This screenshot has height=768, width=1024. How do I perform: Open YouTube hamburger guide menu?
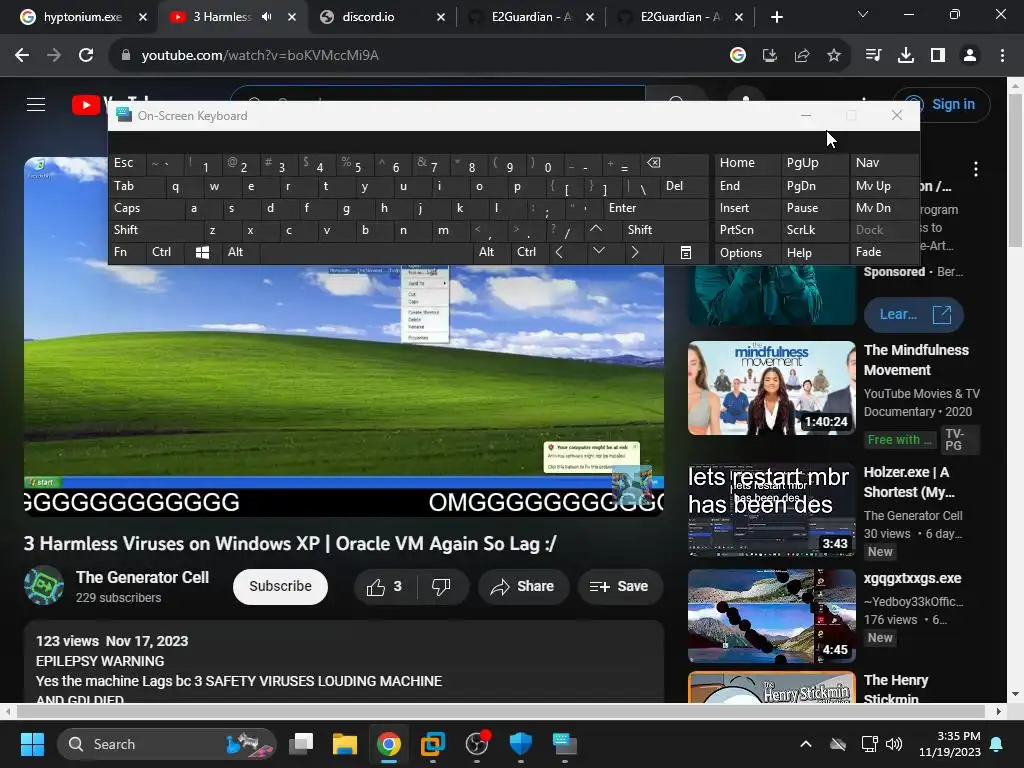click(x=36, y=104)
